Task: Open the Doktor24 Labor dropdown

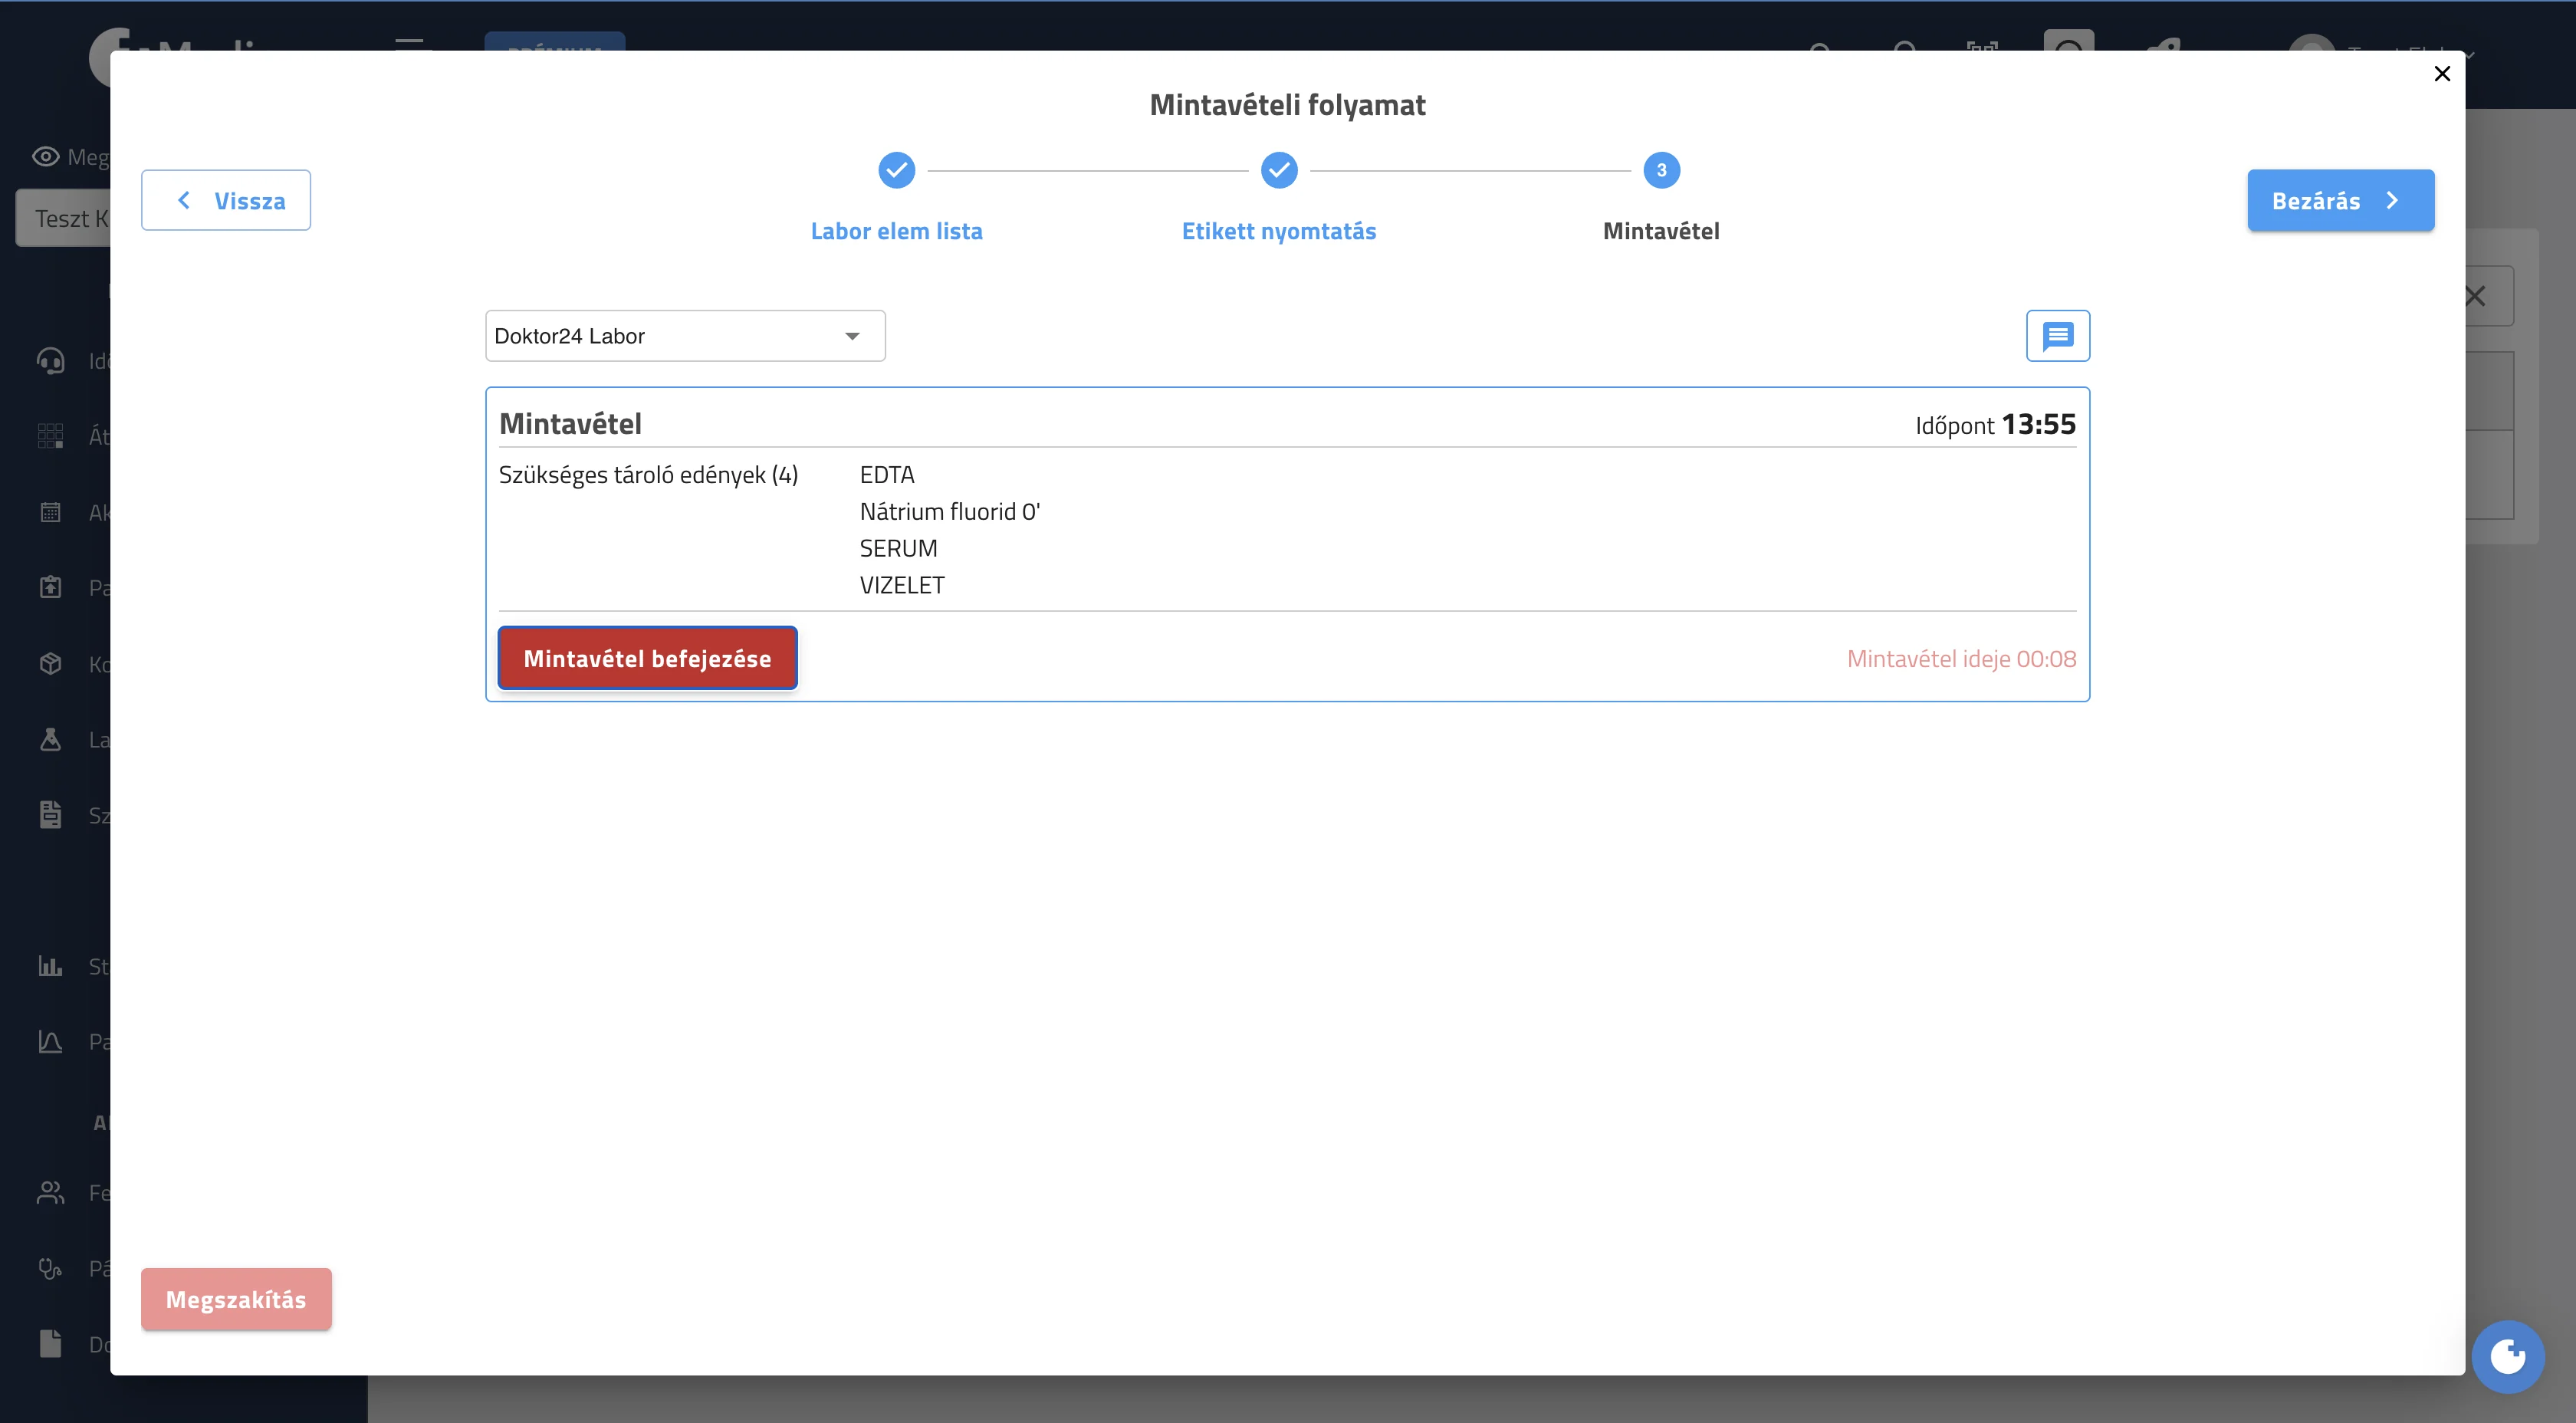Action: [x=685, y=336]
